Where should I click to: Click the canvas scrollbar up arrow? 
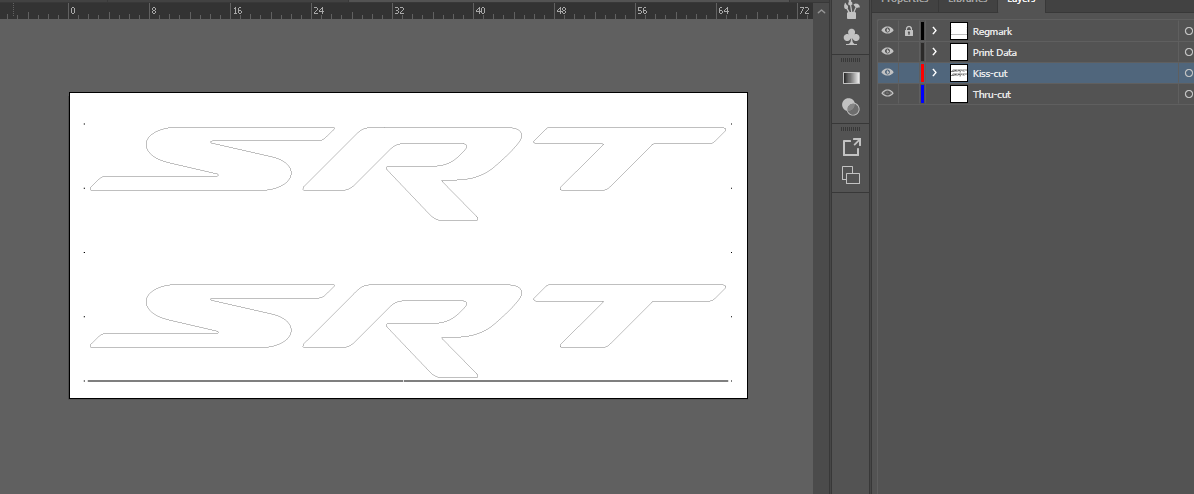pos(821,11)
